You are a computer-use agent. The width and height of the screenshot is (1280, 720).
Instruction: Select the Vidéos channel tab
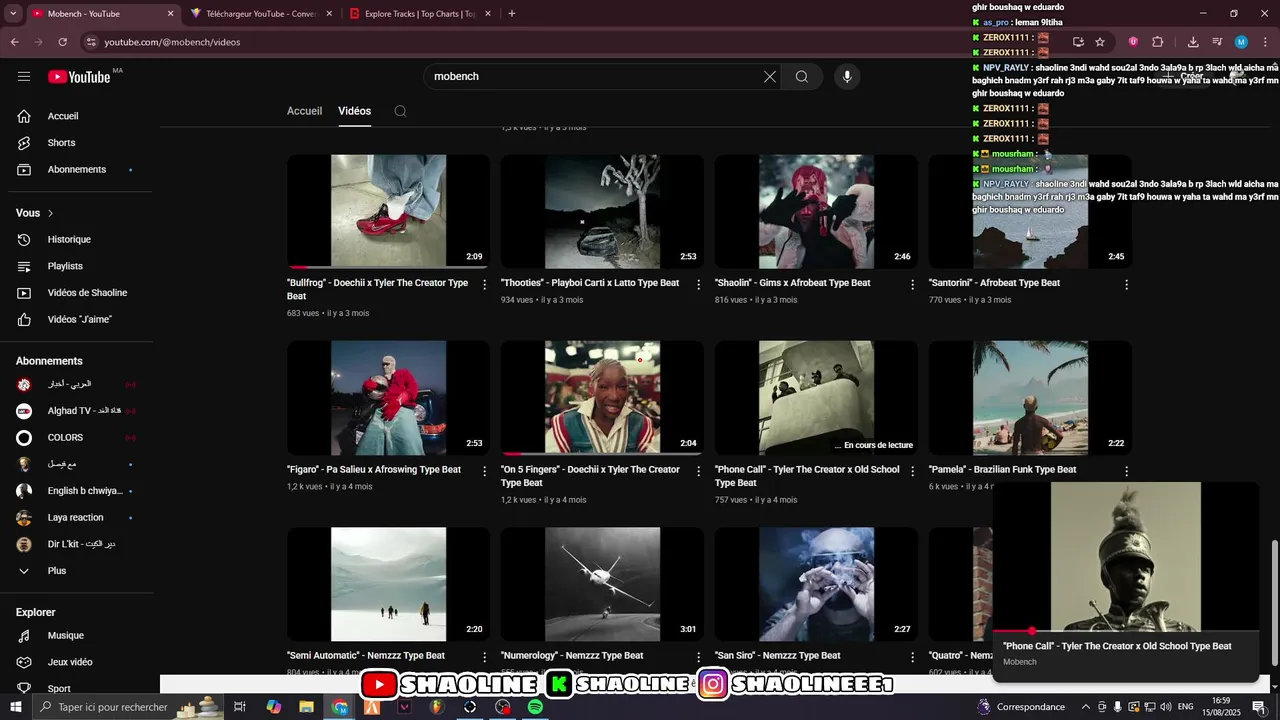(x=354, y=111)
